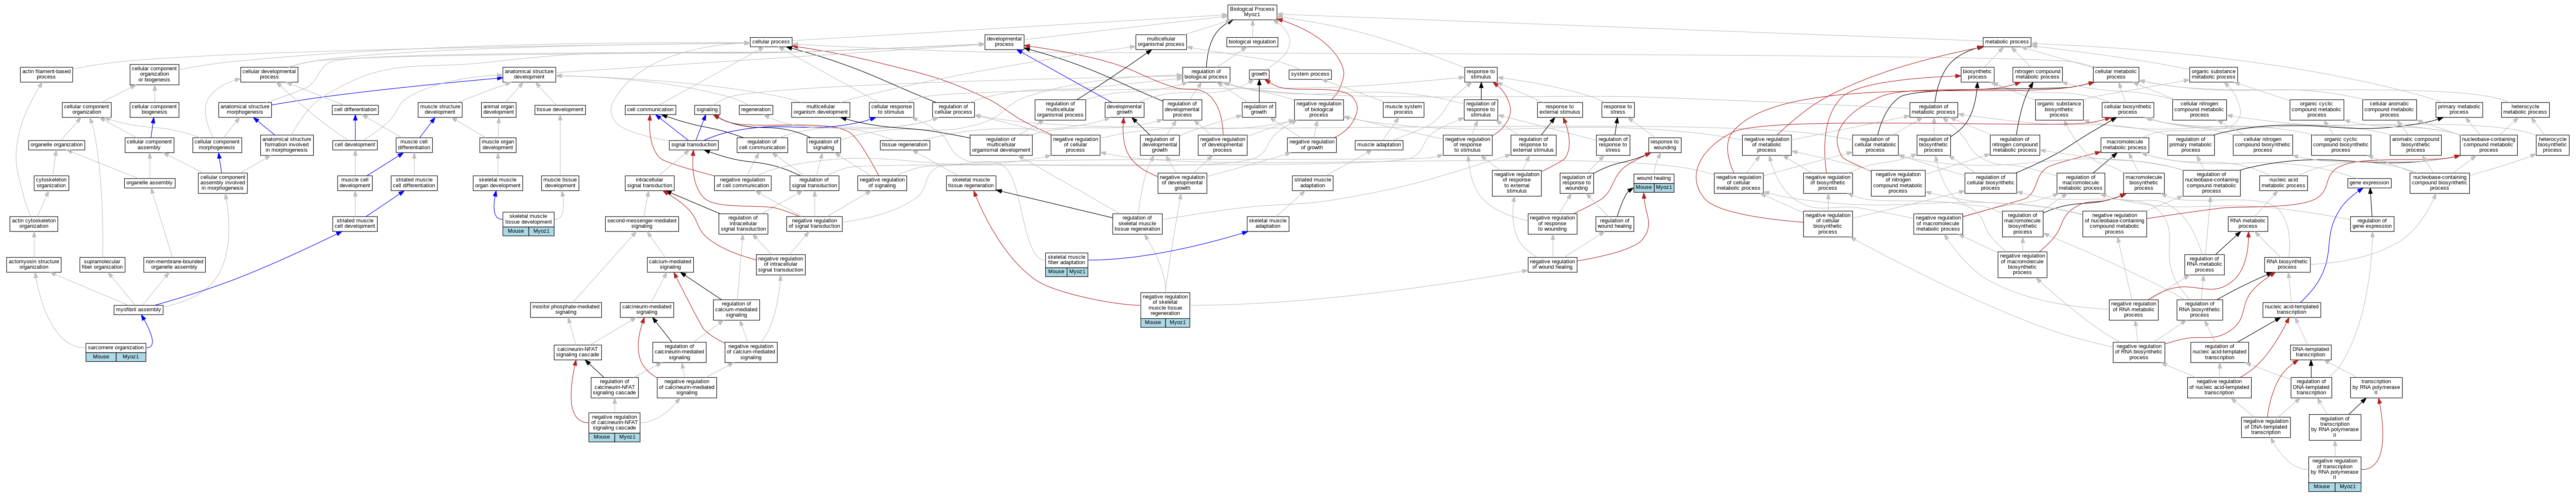This screenshot has height=496, width=2576.
Task: Click the 'animal organ development' node
Action: 499,109
